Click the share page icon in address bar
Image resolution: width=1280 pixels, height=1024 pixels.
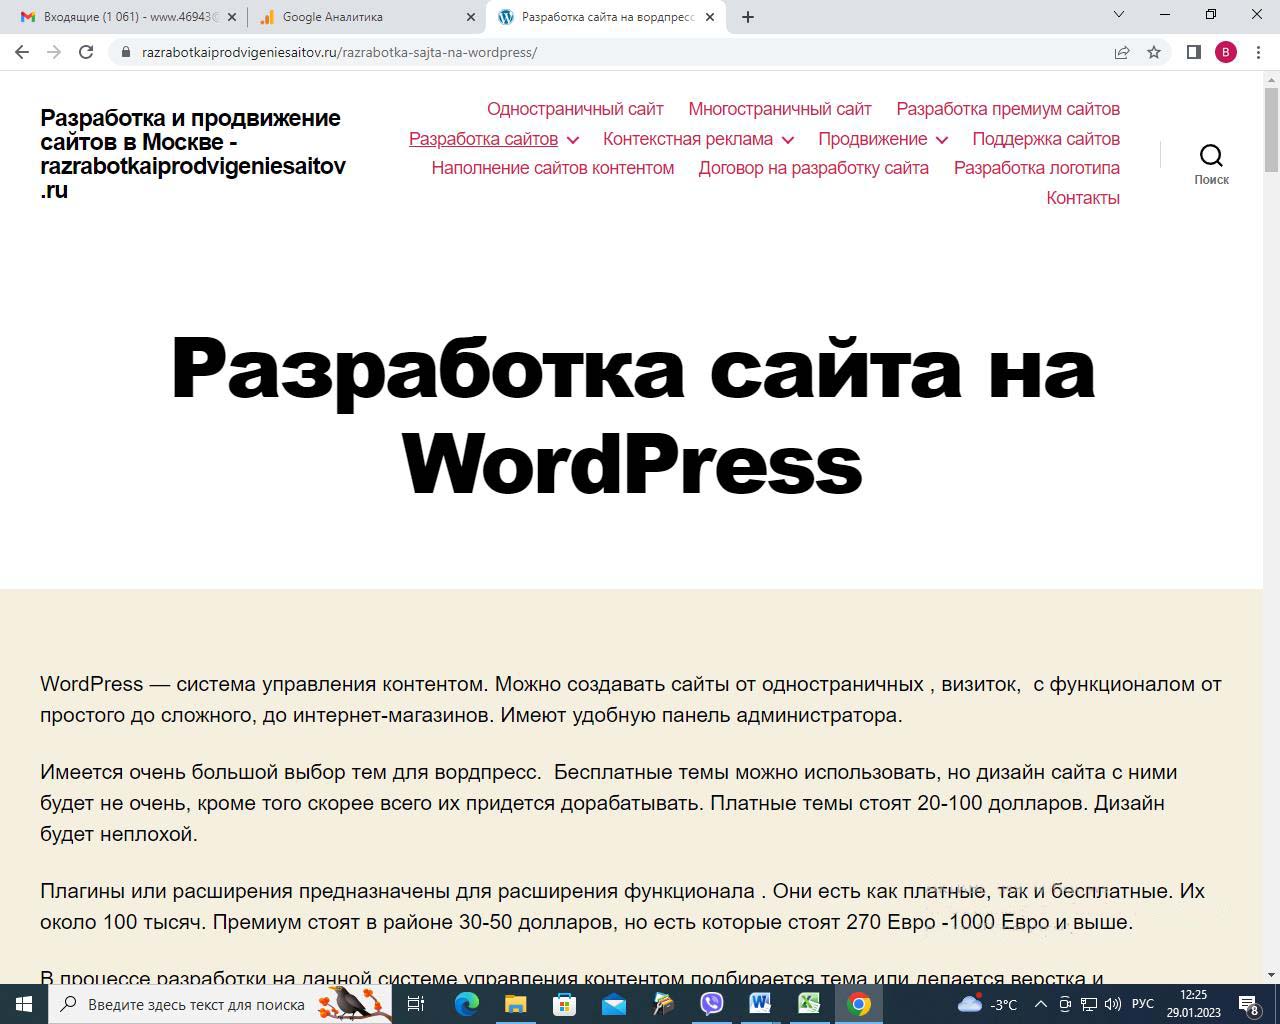tap(1122, 52)
